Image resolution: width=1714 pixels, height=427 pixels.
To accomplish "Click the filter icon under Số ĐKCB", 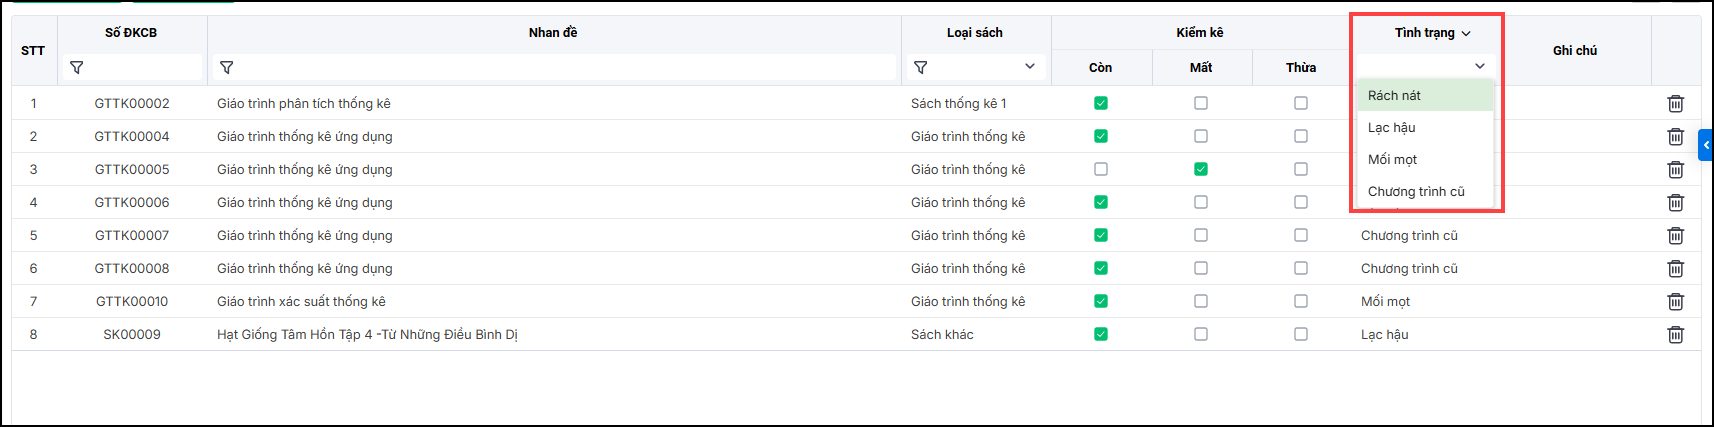I will (x=77, y=67).
